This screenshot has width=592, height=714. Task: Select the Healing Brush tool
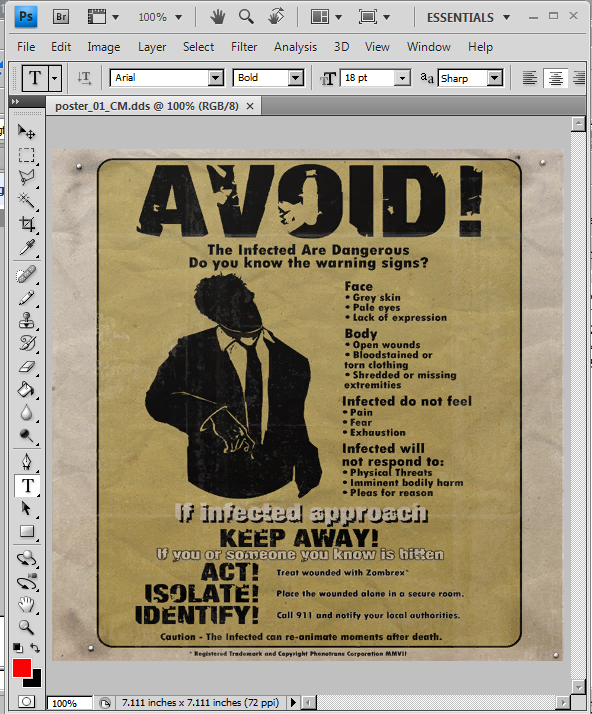[26, 275]
